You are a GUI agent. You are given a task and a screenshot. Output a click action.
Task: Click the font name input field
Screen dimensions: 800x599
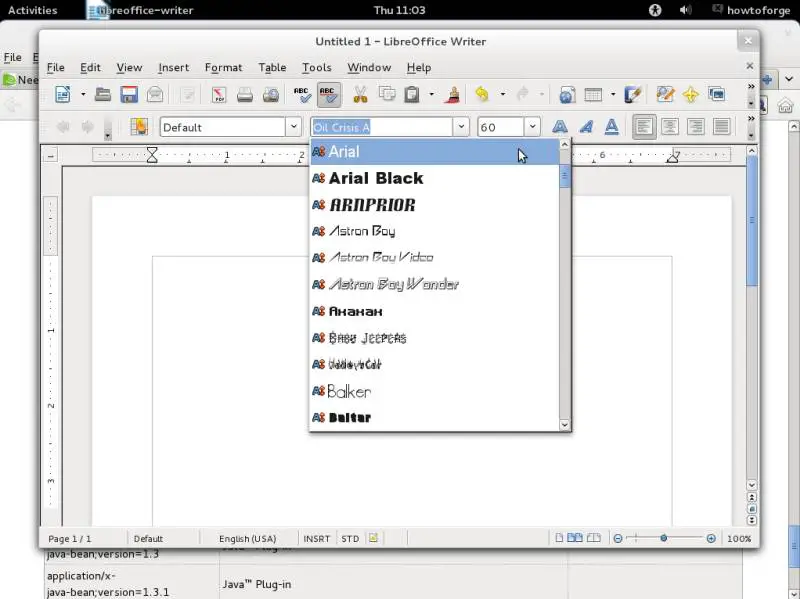[382, 127]
